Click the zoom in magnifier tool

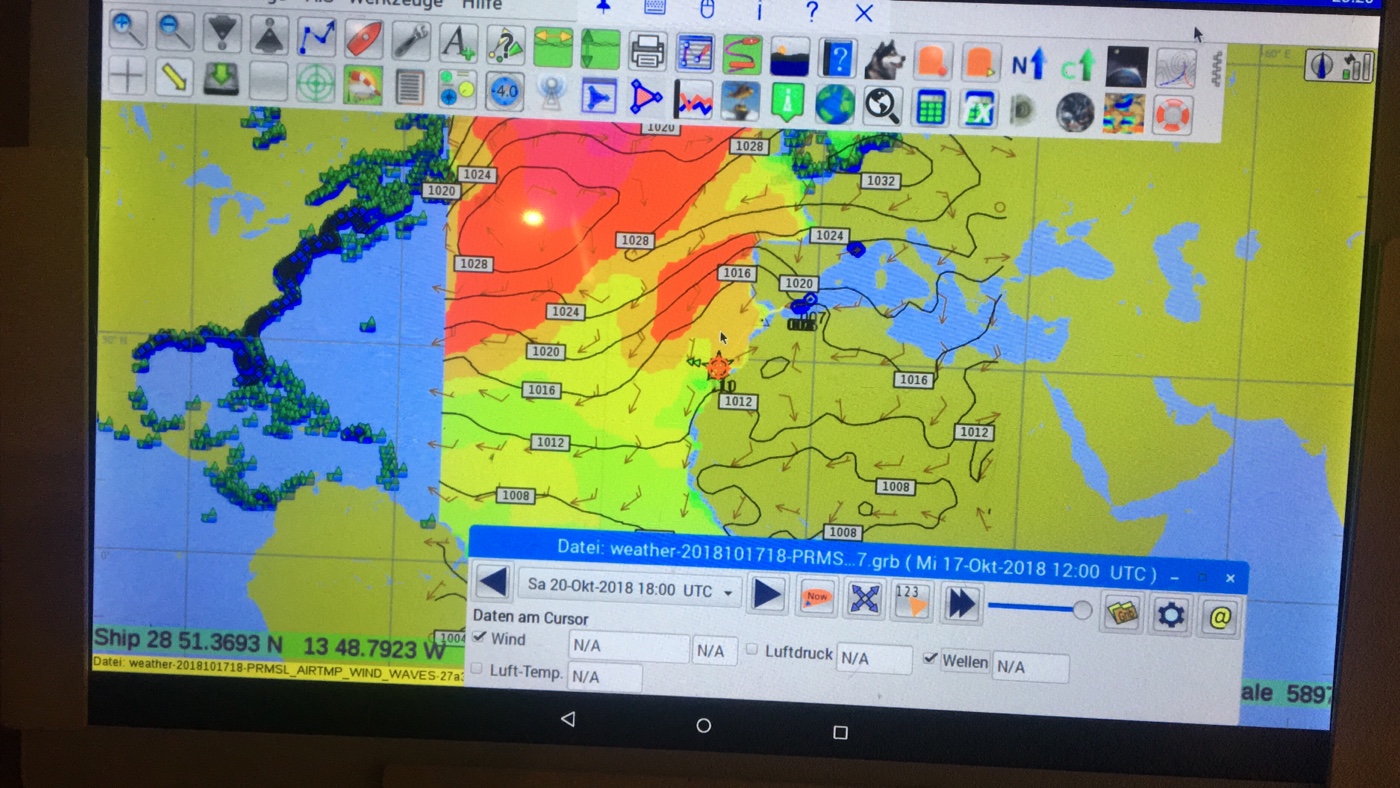coord(127,30)
